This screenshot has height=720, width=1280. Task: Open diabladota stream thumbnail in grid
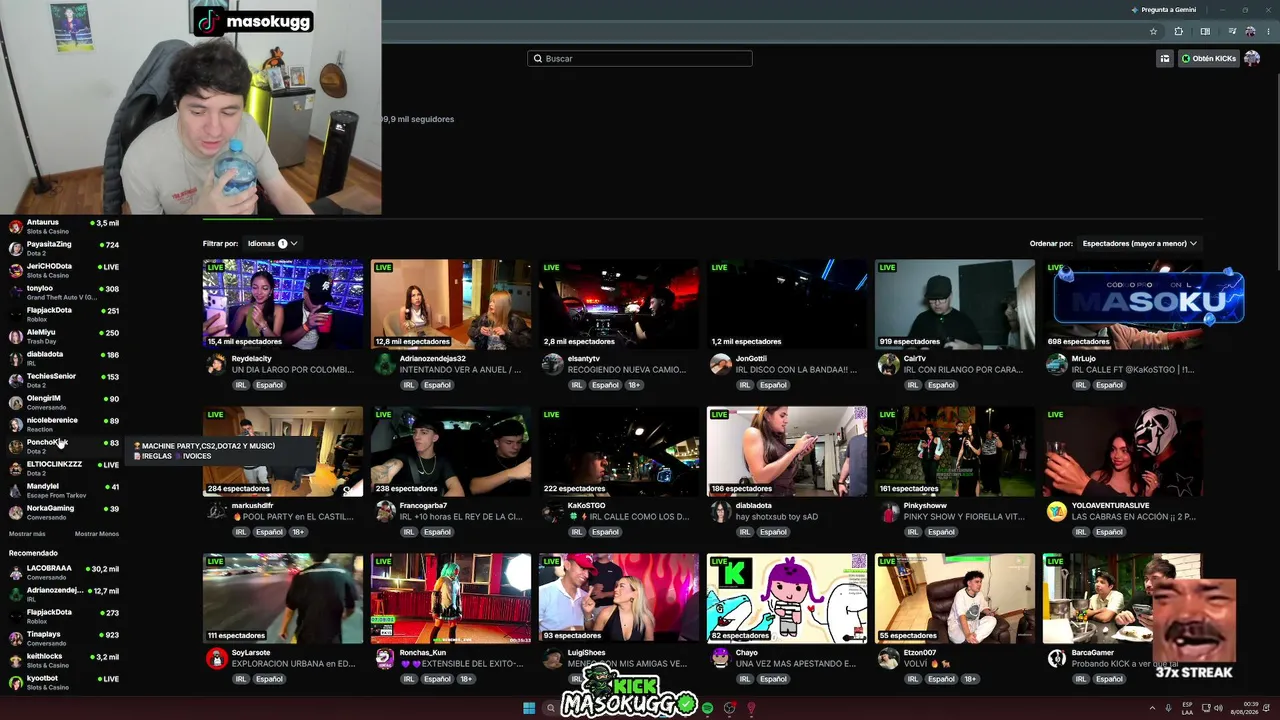[787, 451]
